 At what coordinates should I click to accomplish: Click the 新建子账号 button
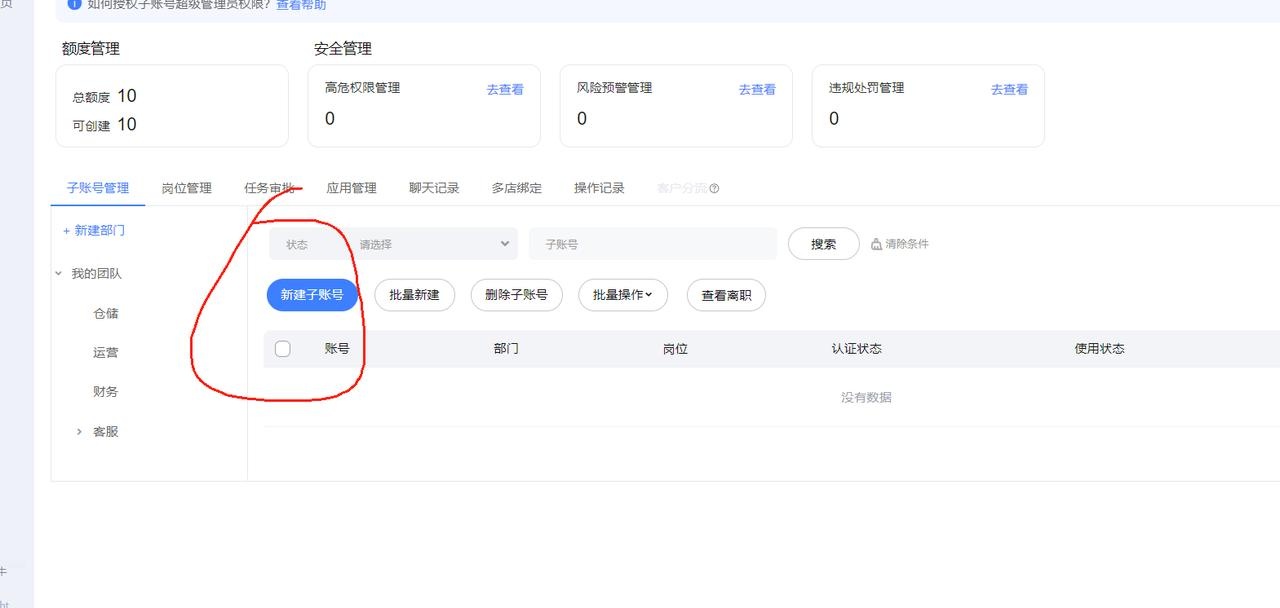point(312,295)
